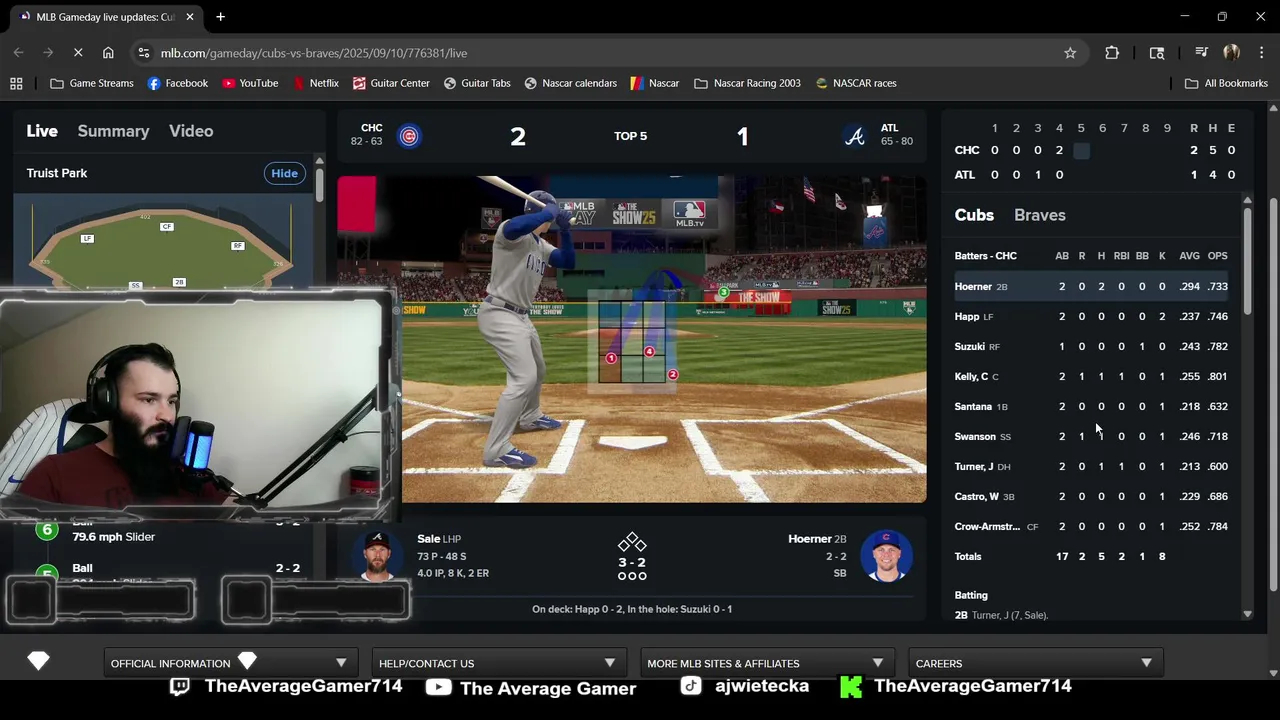1280x720 pixels.
Task: Go to browser home page icon
Action: tap(108, 53)
